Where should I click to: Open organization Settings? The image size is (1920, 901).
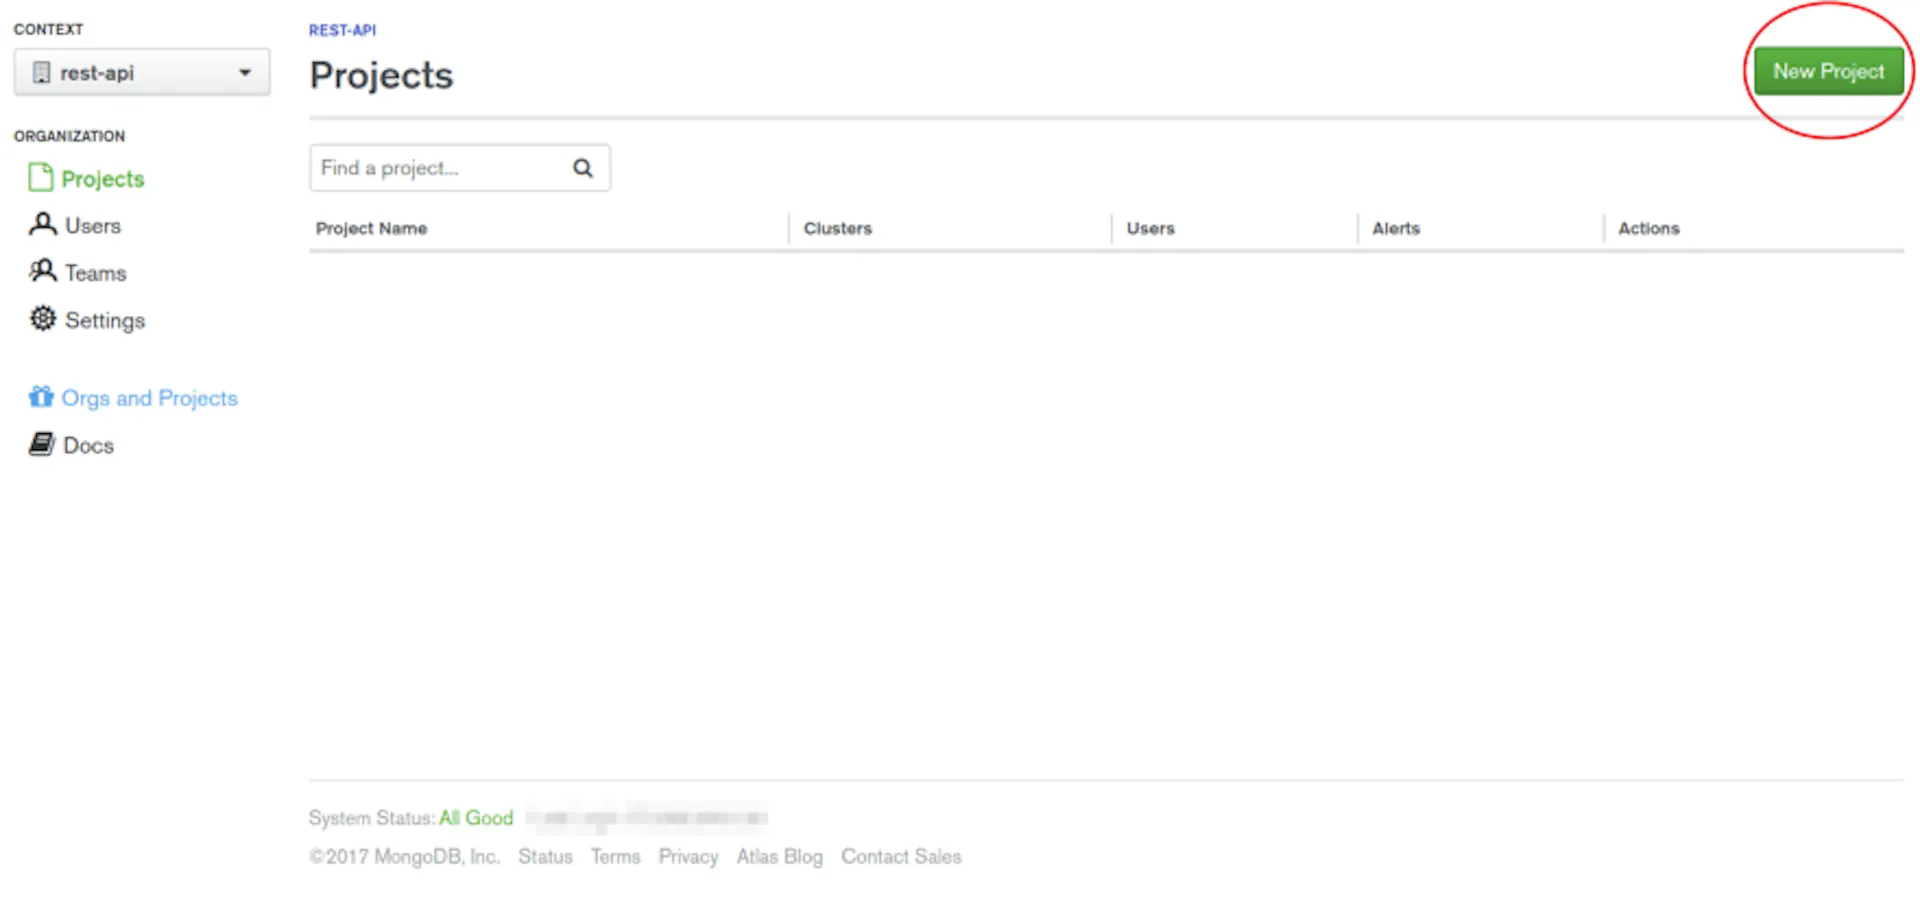click(x=105, y=320)
